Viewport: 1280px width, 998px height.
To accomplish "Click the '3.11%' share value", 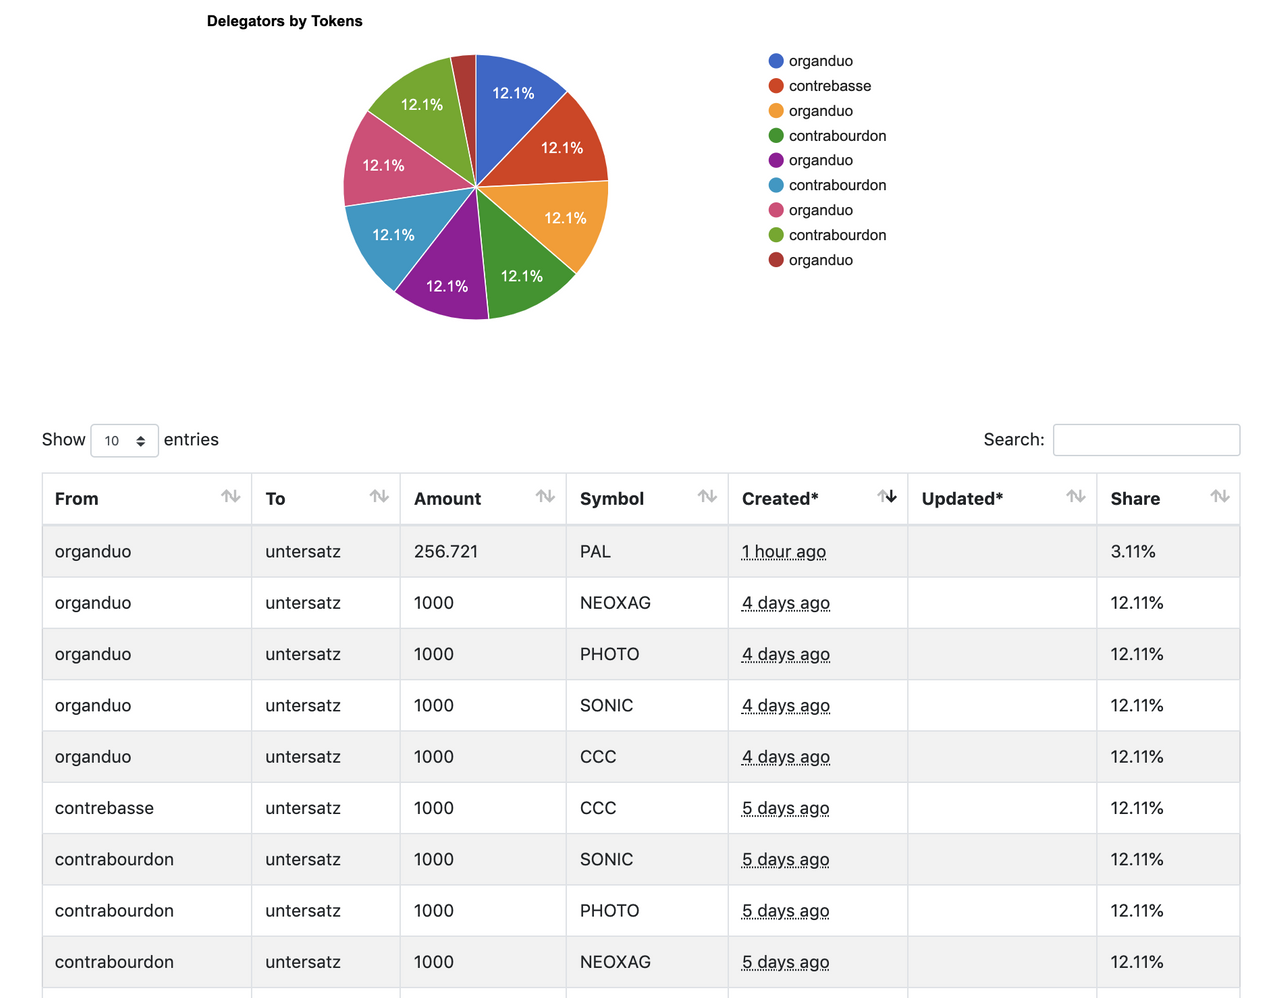I will tap(1133, 552).
